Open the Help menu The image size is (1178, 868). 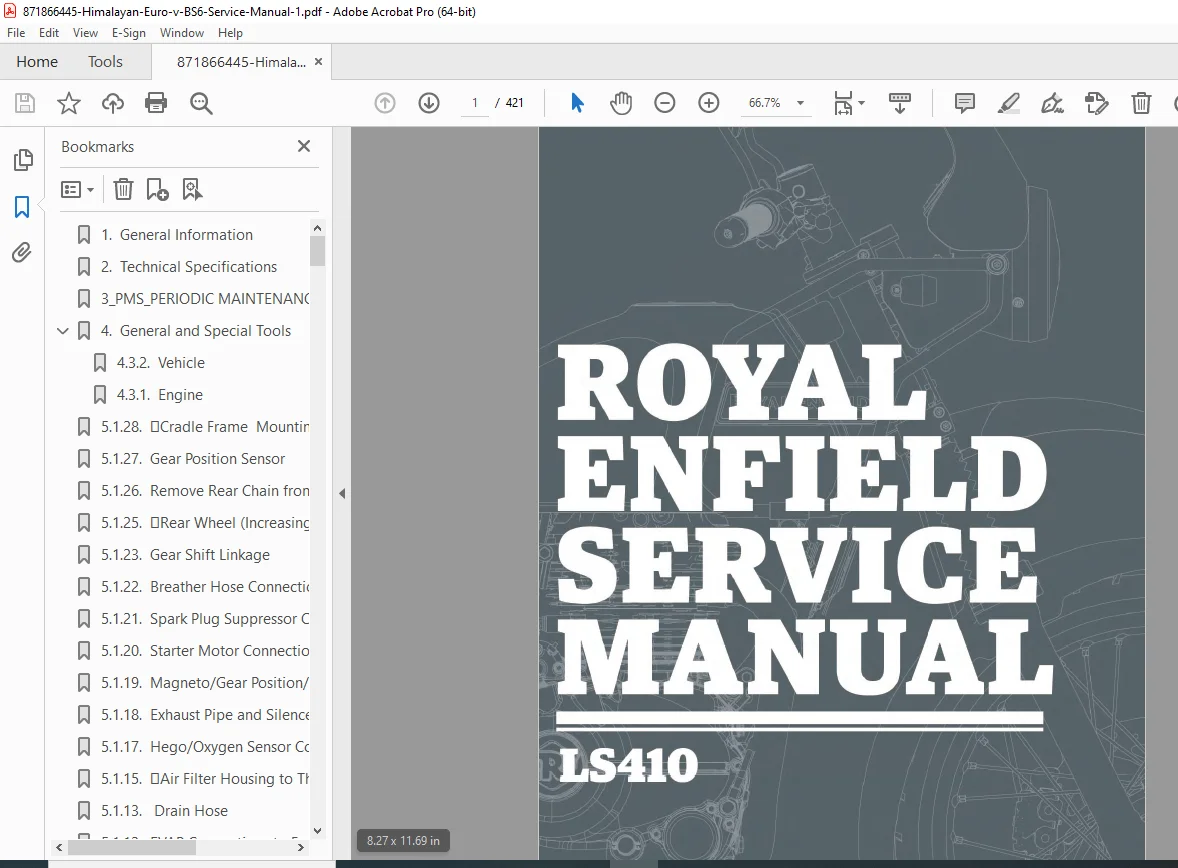point(230,33)
